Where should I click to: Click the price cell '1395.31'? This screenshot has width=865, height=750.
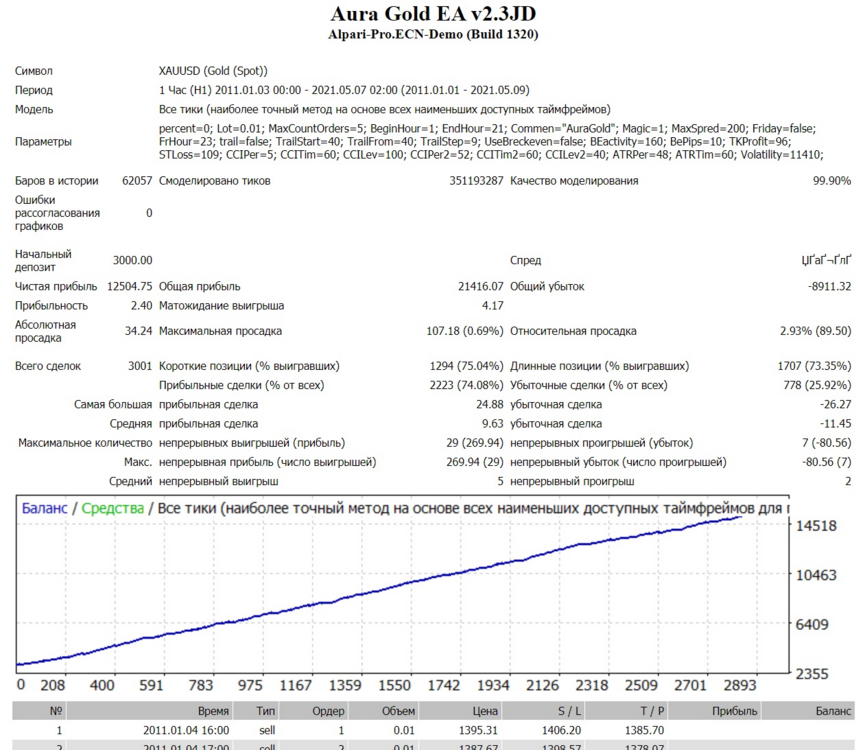click(478, 731)
